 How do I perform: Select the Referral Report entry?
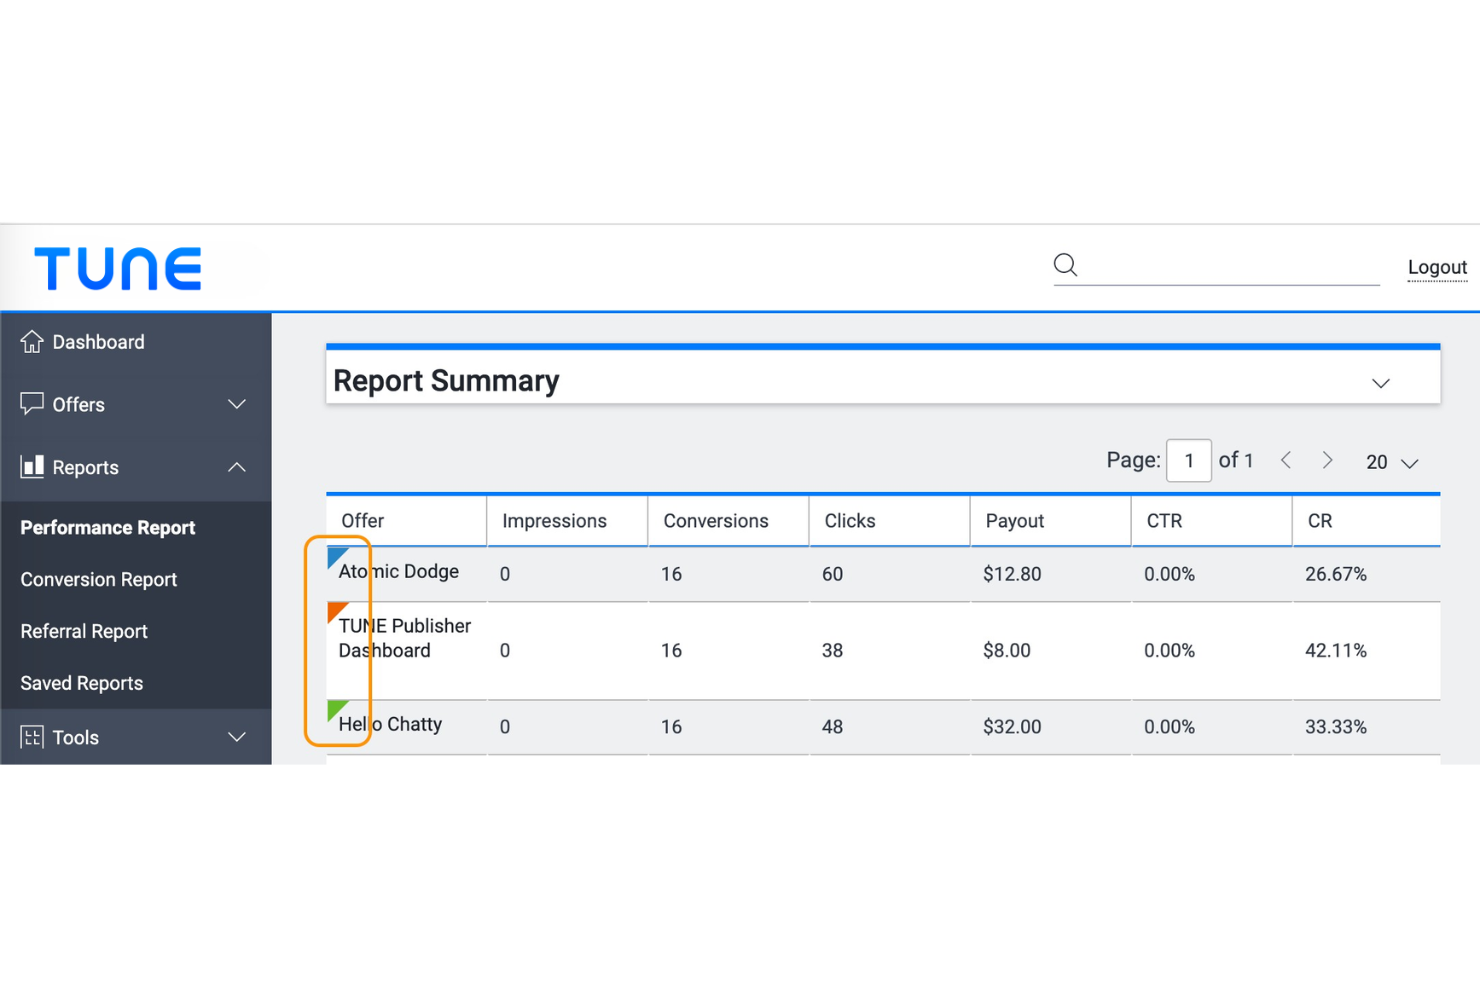coord(83,631)
